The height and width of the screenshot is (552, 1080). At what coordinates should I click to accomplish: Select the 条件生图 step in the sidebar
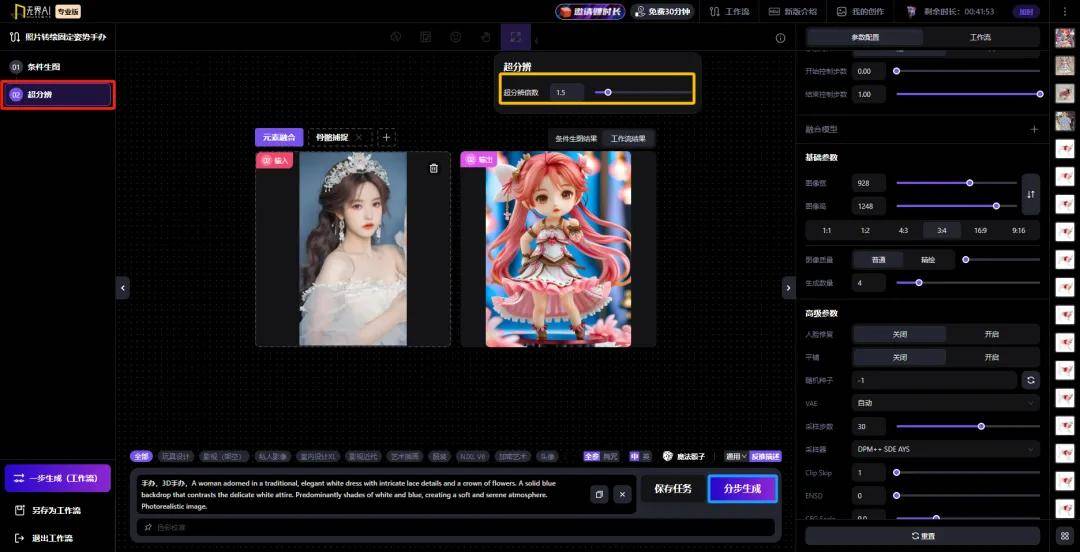pyautogui.click(x=44, y=67)
